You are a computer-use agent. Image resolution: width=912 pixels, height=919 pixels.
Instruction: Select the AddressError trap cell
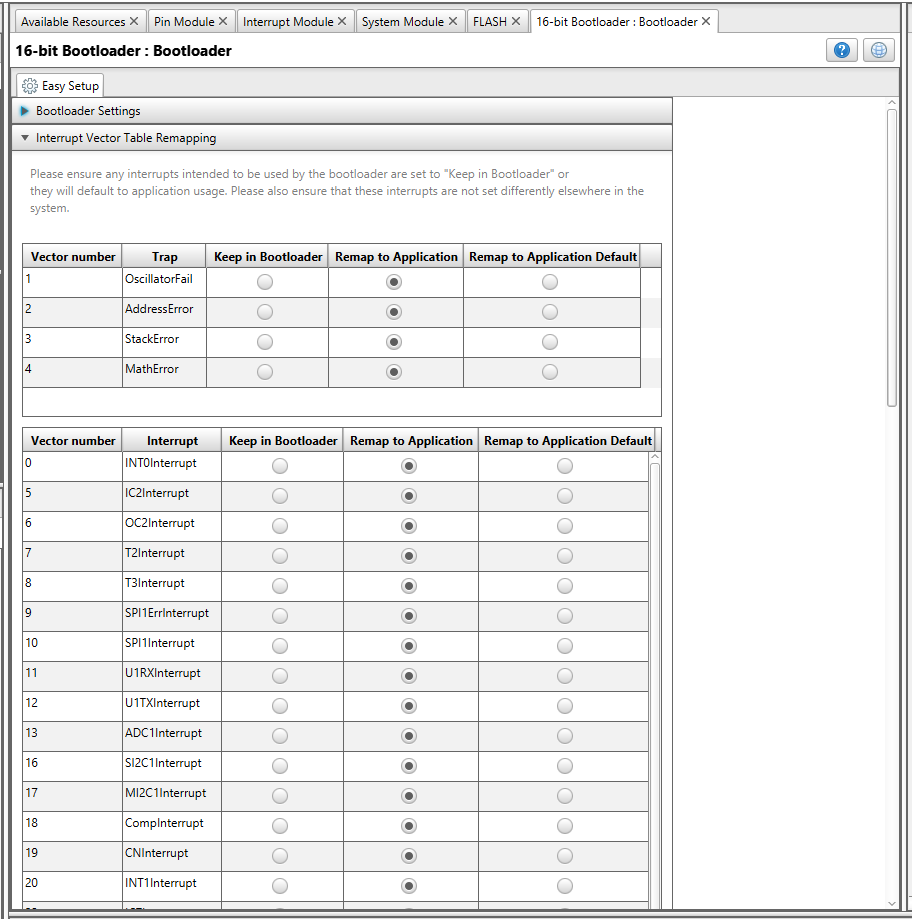click(164, 312)
